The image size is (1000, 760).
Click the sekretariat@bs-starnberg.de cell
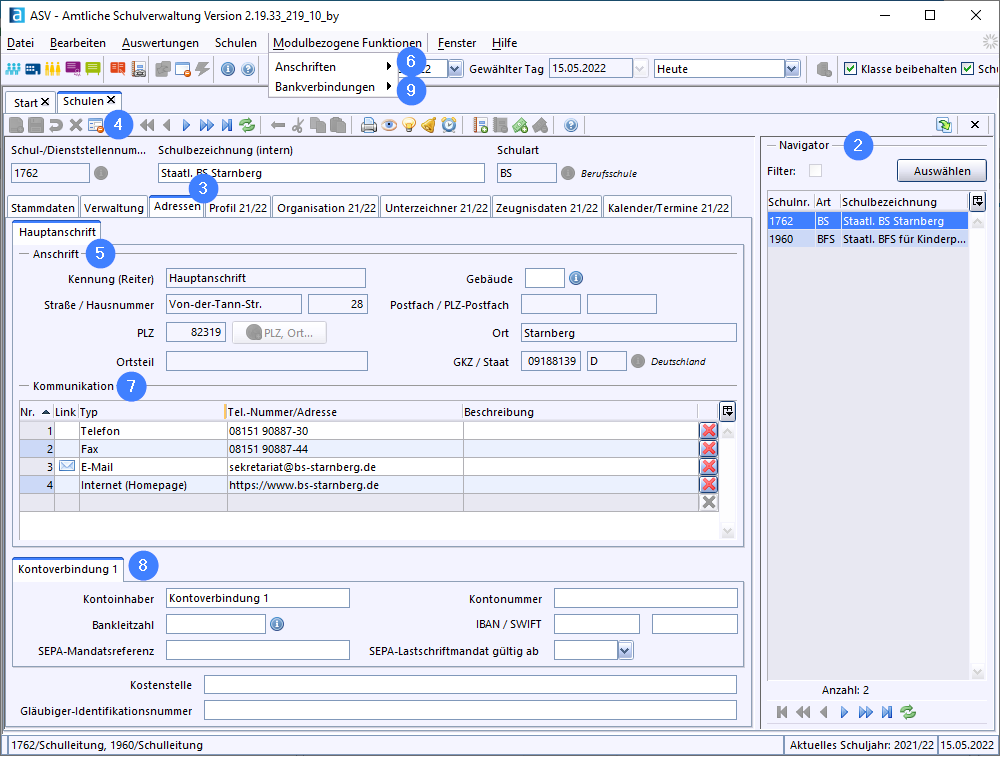point(345,467)
